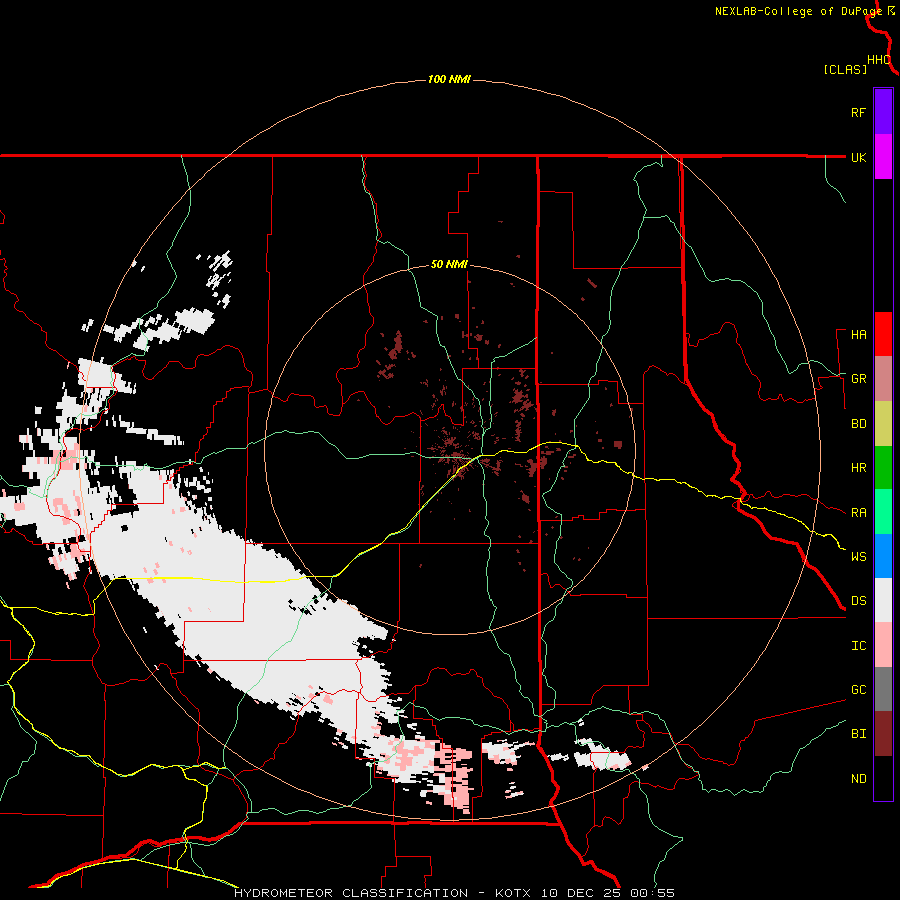Click the HR legend label
The height and width of the screenshot is (900, 900).
(x=859, y=468)
